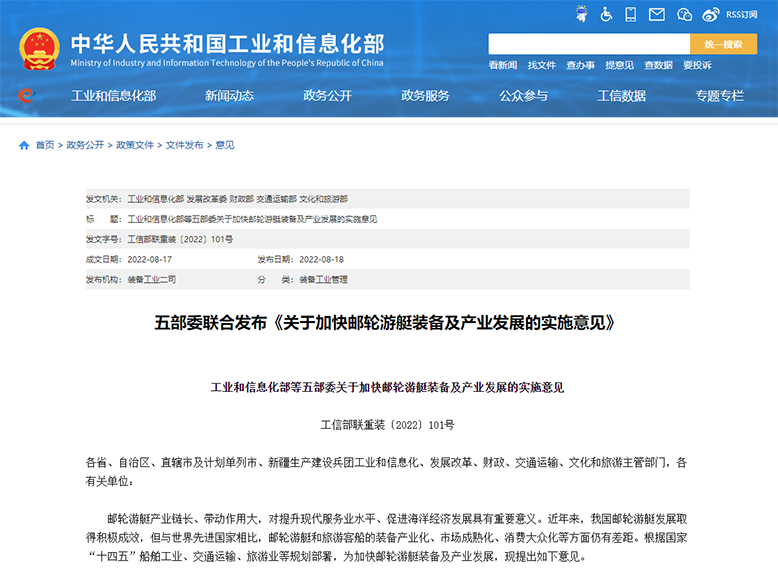Click the RSS订阅 link
Viewport: 778px width, 579px height.
(x=742, y=14)
